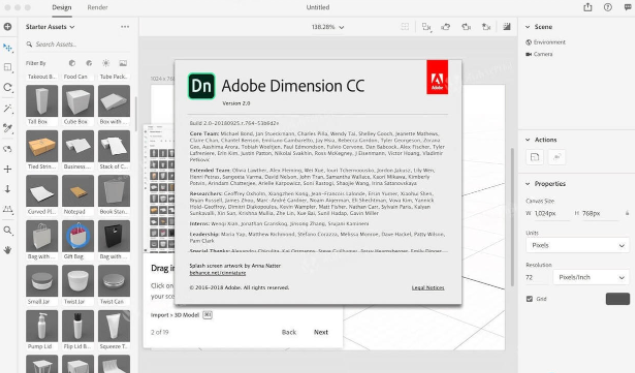This screenshot has height=373, width=635.
Task: Pick the Magic Wand tool
Action: pos(8,108)
